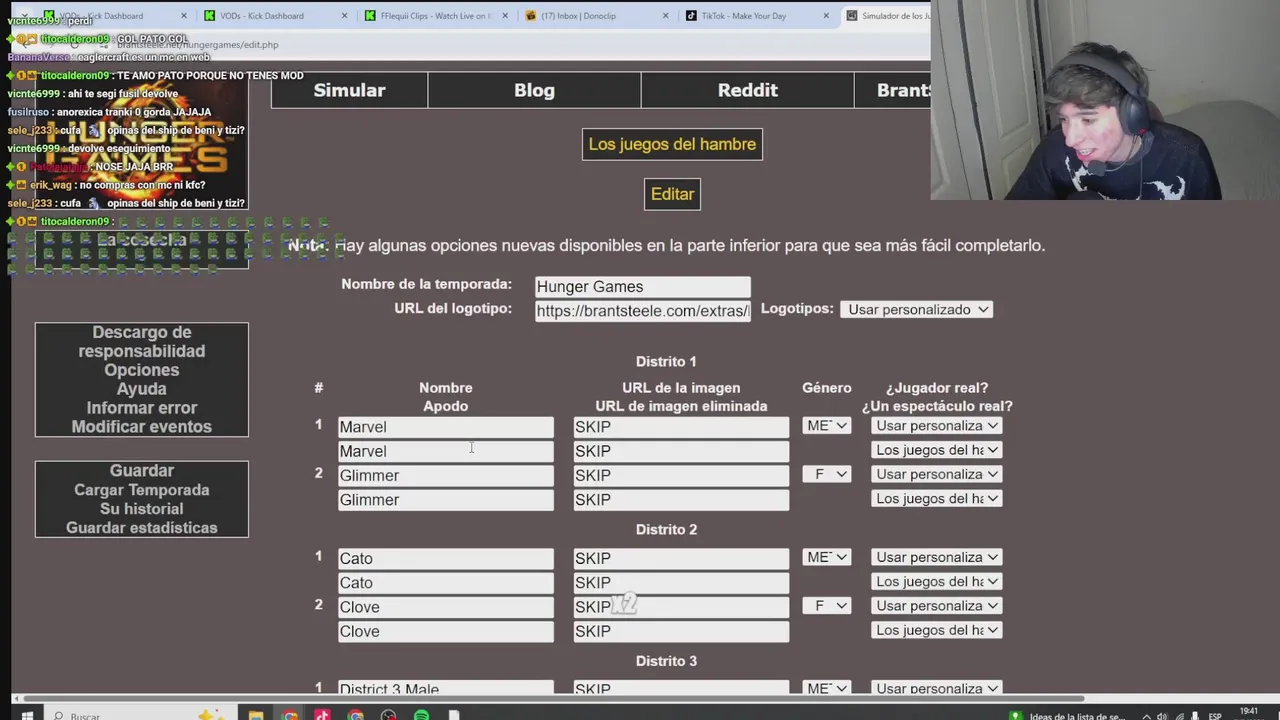Open the Opciones sidebar link
Screen dimensions: 1280x720
(142, 370)
